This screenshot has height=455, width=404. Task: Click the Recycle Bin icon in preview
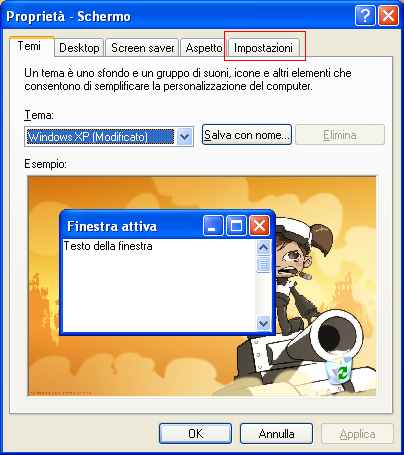339,370
